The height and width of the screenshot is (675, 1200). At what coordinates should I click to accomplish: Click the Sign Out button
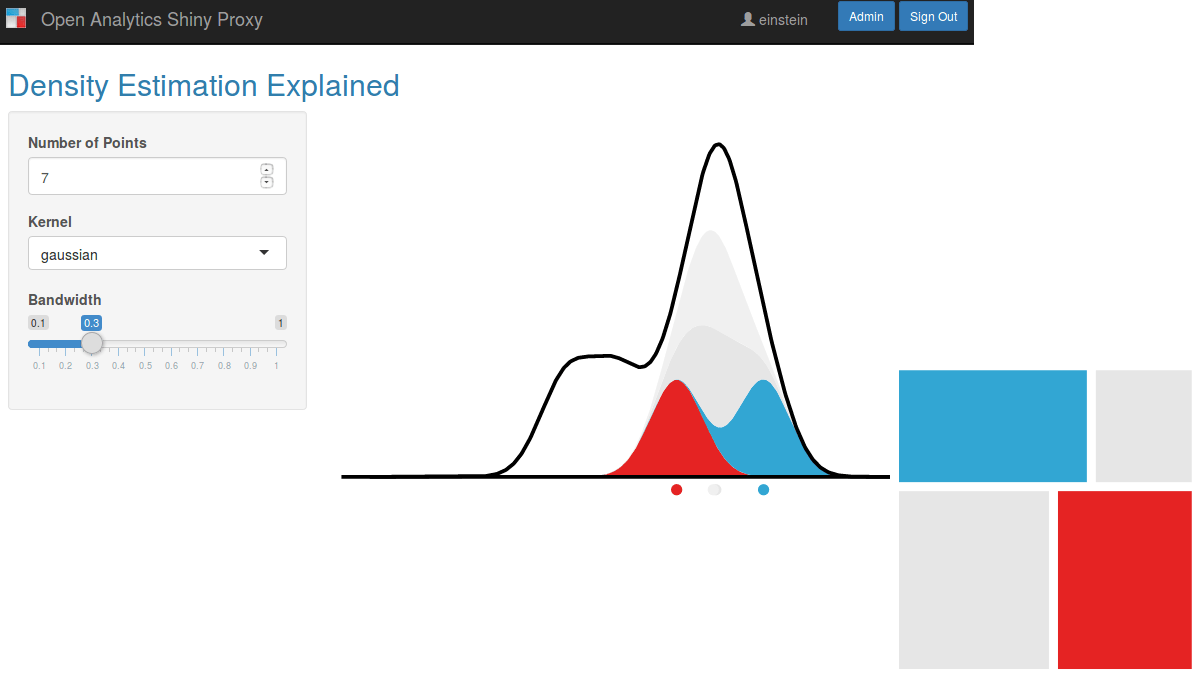(933, 16)
